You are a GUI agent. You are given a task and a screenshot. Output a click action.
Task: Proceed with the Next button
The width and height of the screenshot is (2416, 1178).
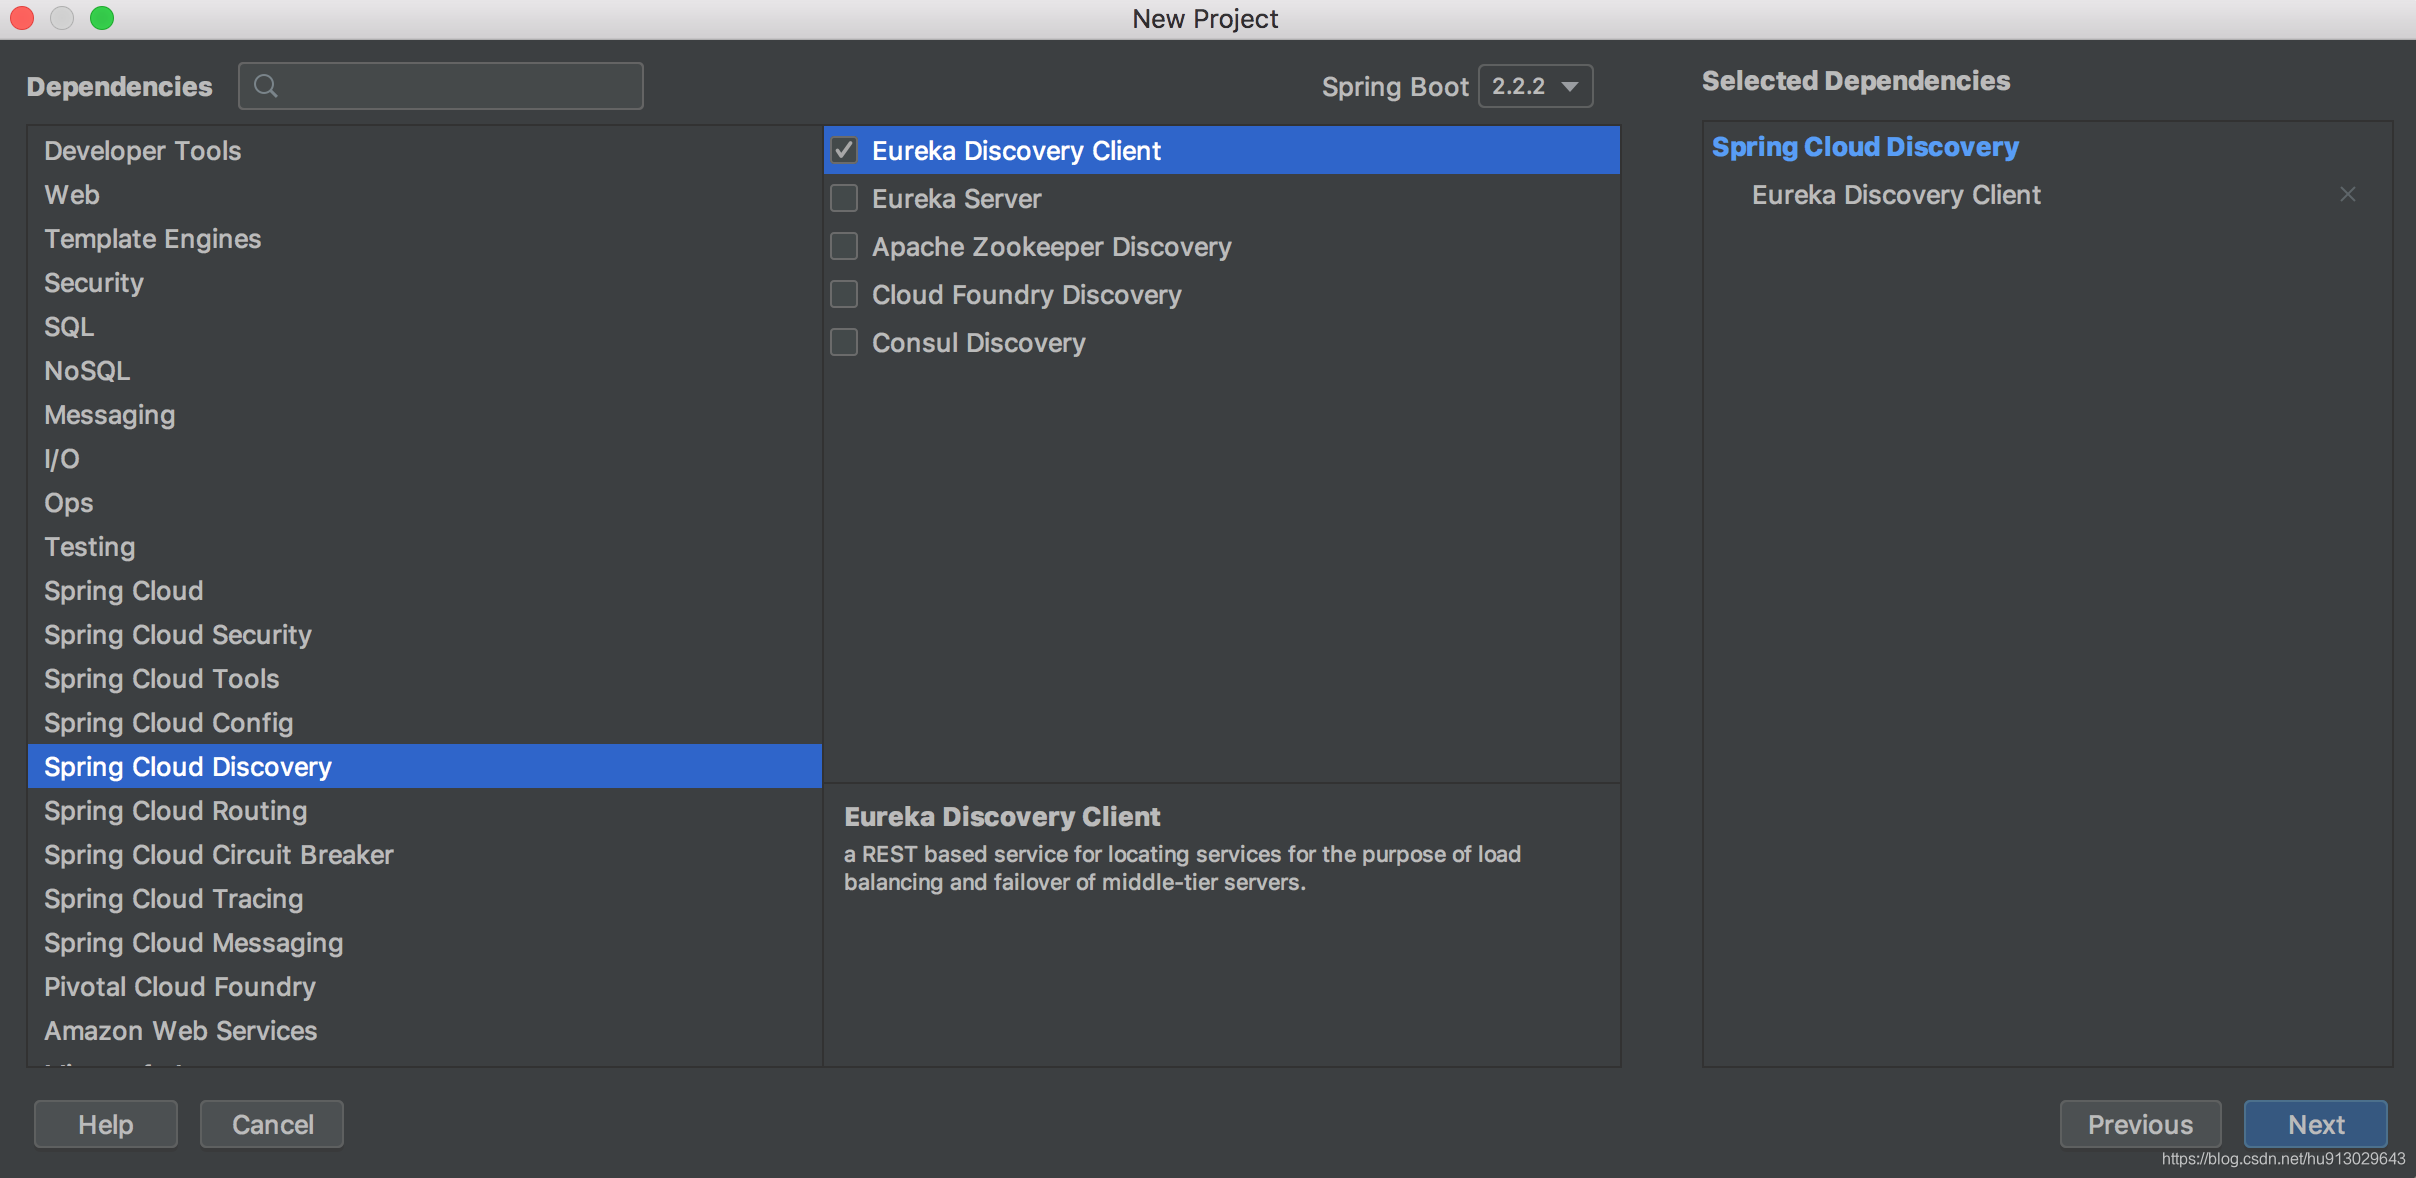click(2316, 1124)
